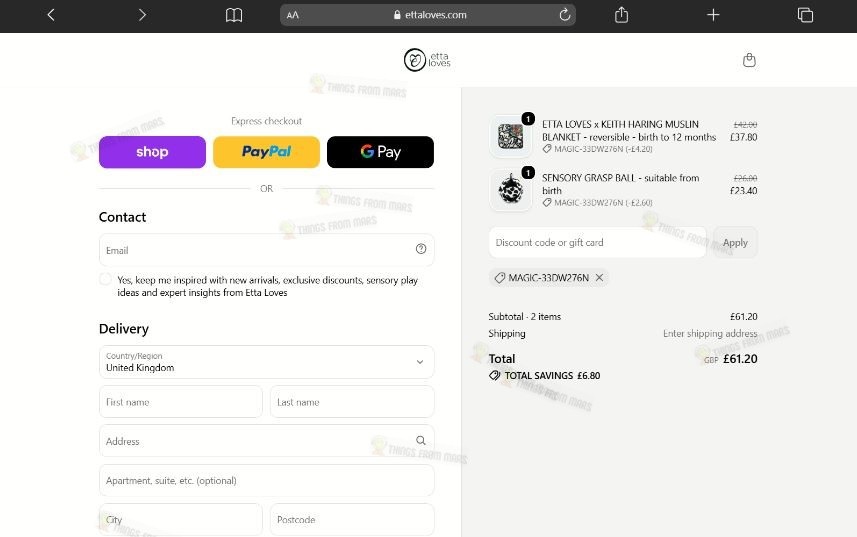
Task: Open the share sheet icon
Action: [x=621, y=15]
